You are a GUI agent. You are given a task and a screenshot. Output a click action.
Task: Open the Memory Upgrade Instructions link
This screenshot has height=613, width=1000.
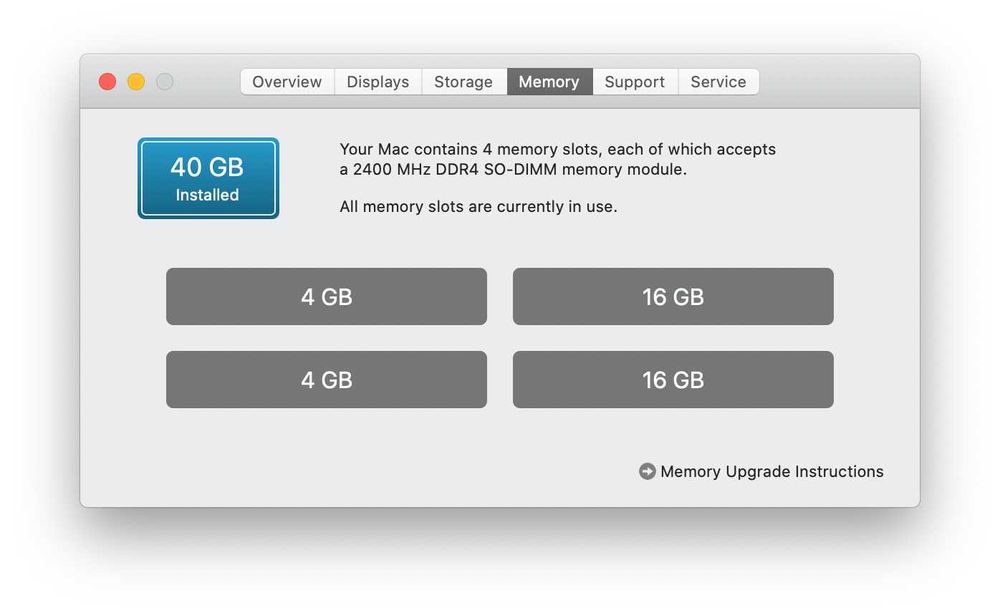[x=772, y=471]
